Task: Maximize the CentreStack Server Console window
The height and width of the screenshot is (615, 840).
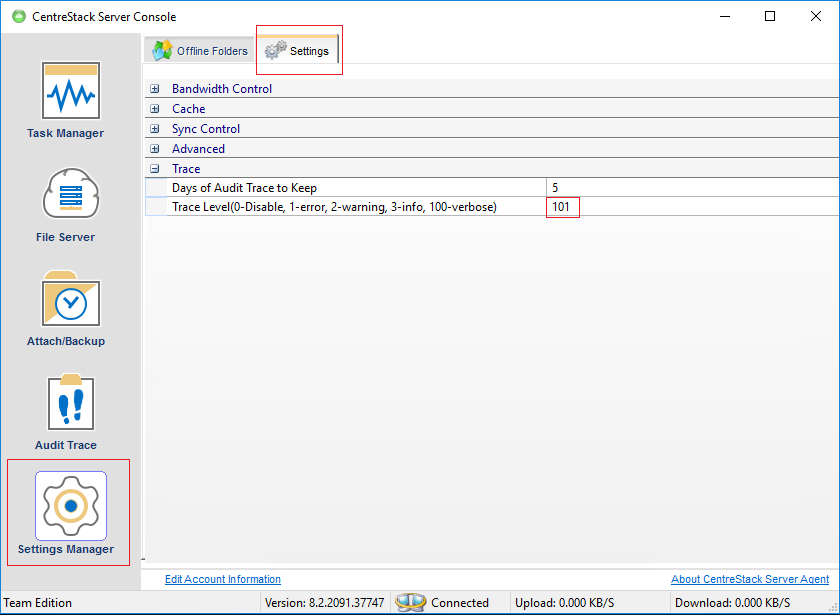Action: [770, 17]
